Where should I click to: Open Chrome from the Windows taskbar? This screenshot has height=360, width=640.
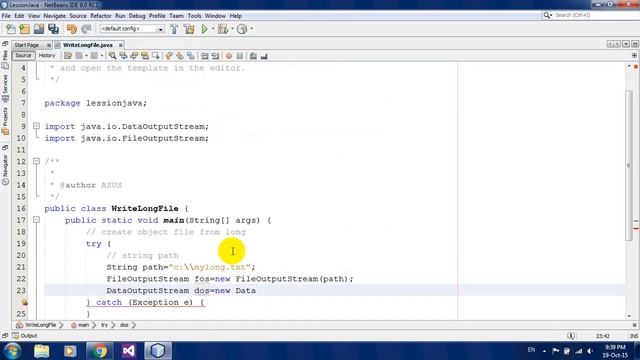pos(99,351)
